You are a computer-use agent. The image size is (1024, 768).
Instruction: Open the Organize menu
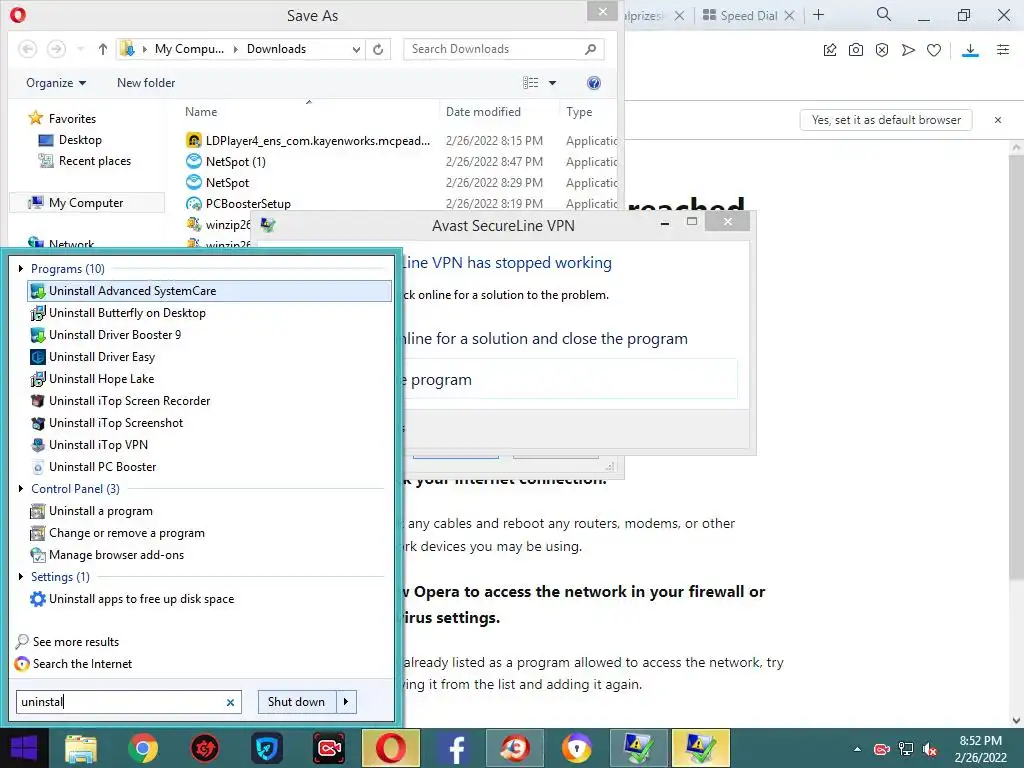pos(56,83)
